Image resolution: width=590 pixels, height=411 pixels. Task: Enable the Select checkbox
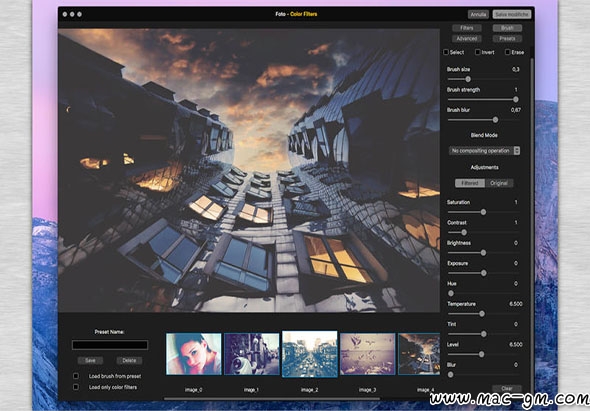click(446, 52)
